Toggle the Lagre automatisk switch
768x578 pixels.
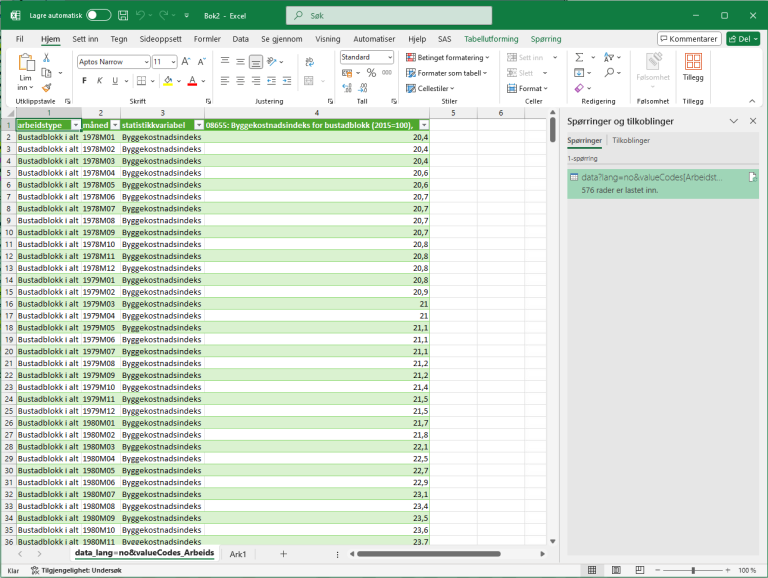coord(99,15)
